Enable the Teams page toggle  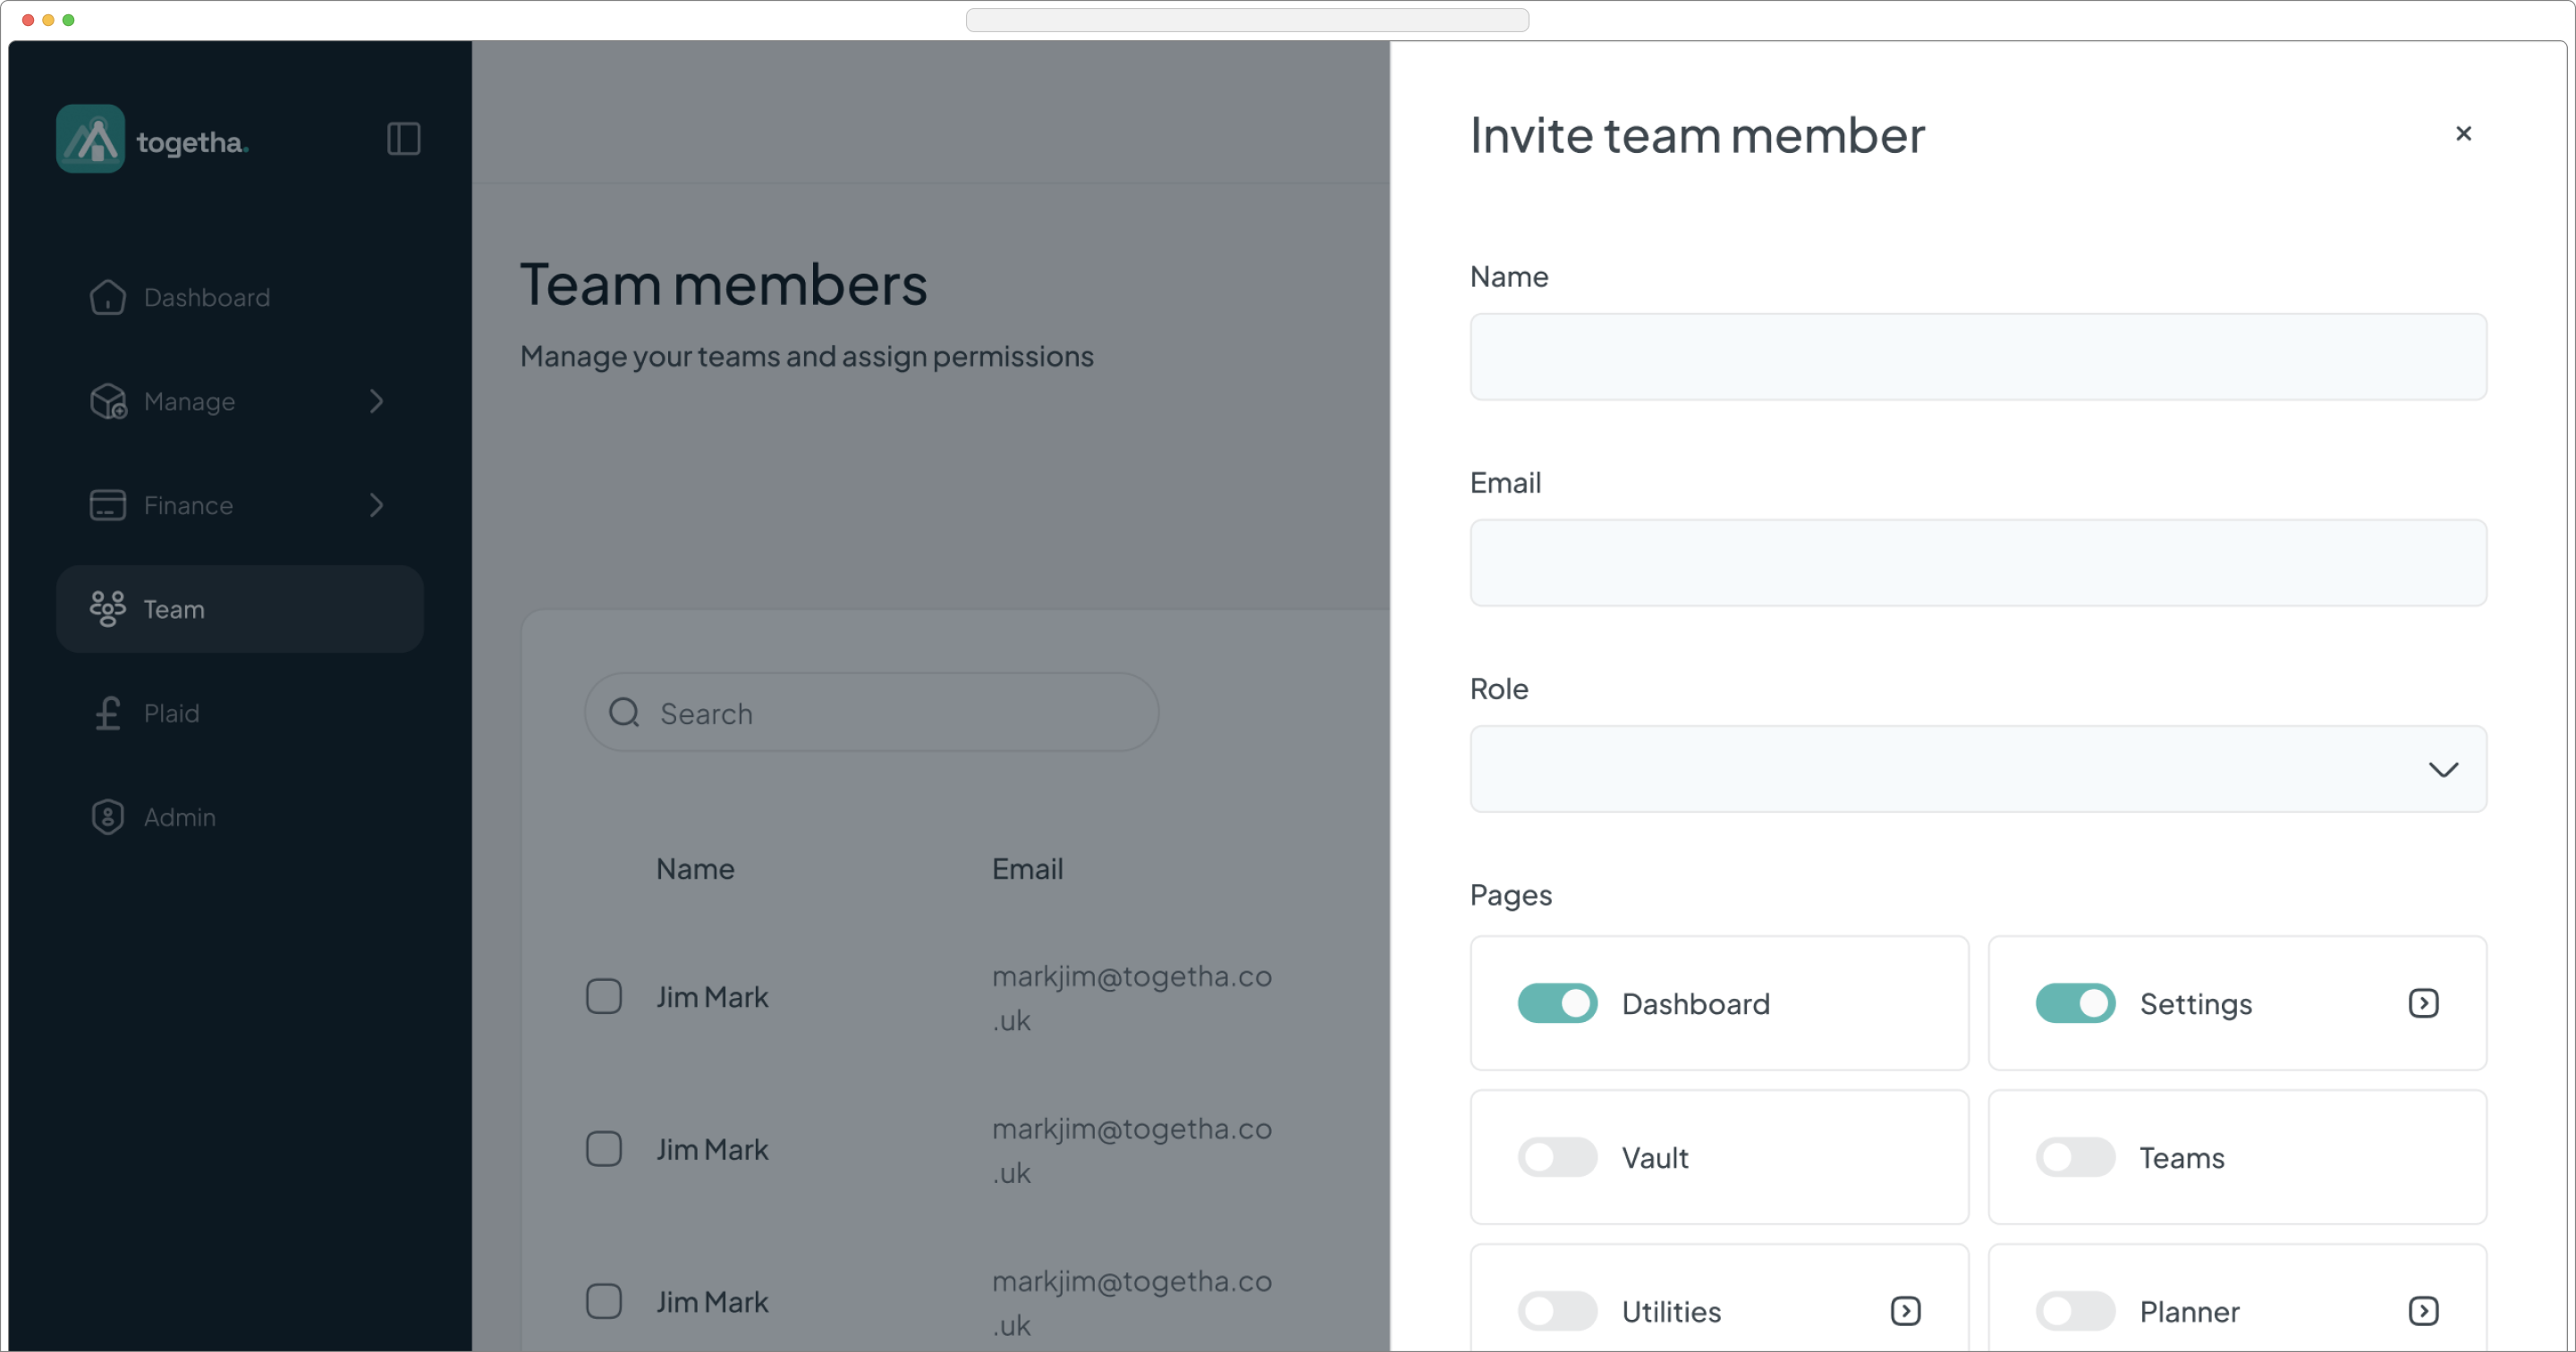click(x=2075, y=1157)
